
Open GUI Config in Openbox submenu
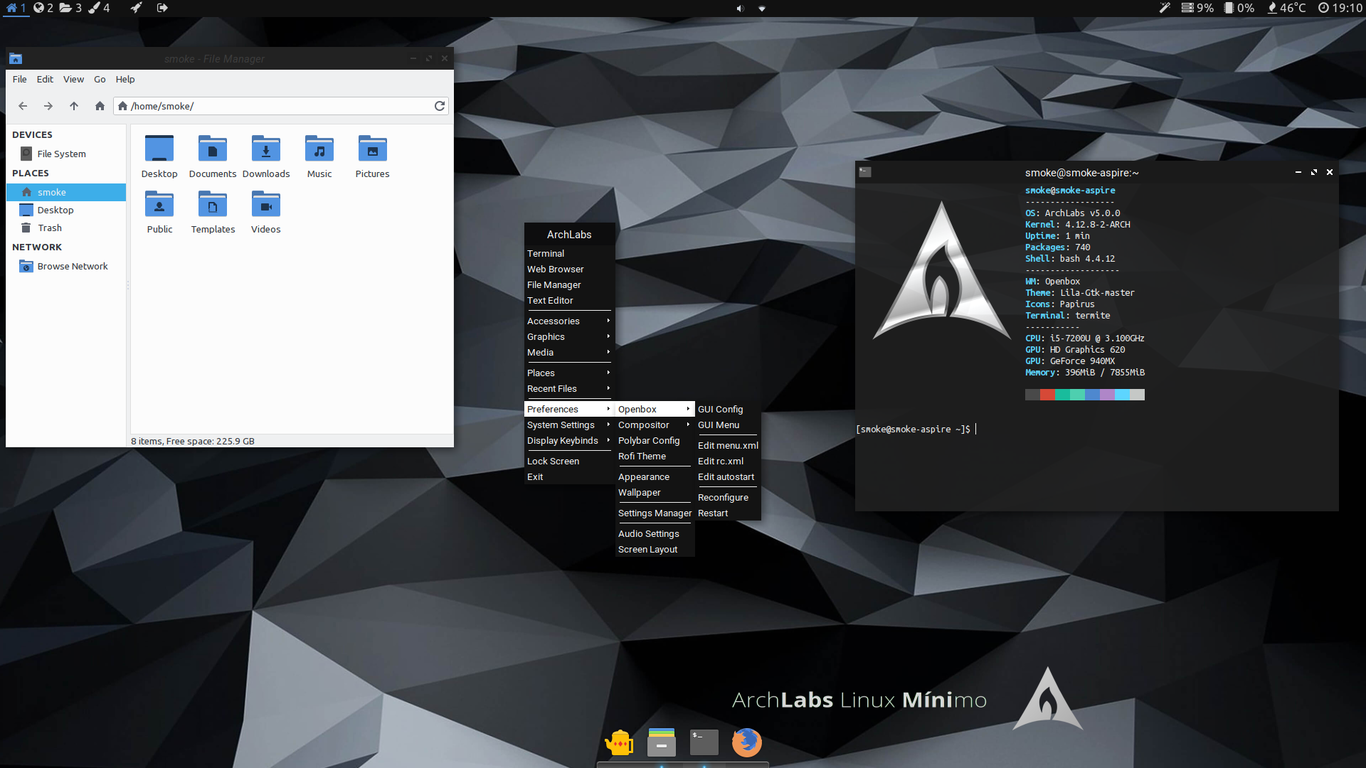coord(728,409)
